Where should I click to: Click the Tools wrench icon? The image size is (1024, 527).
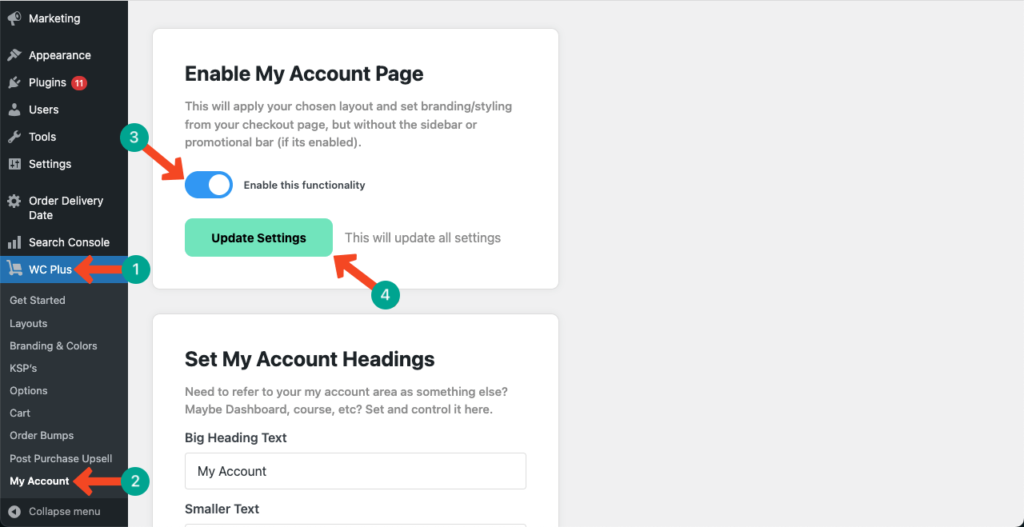(14, 137)
